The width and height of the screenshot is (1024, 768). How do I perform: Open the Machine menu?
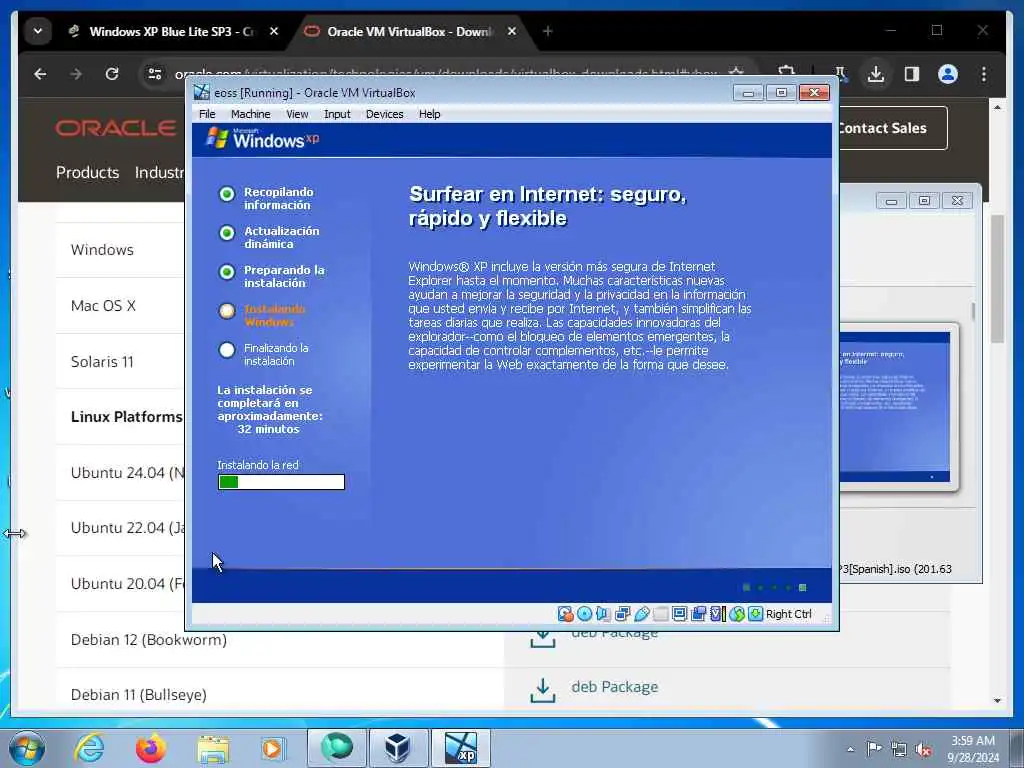250,114
